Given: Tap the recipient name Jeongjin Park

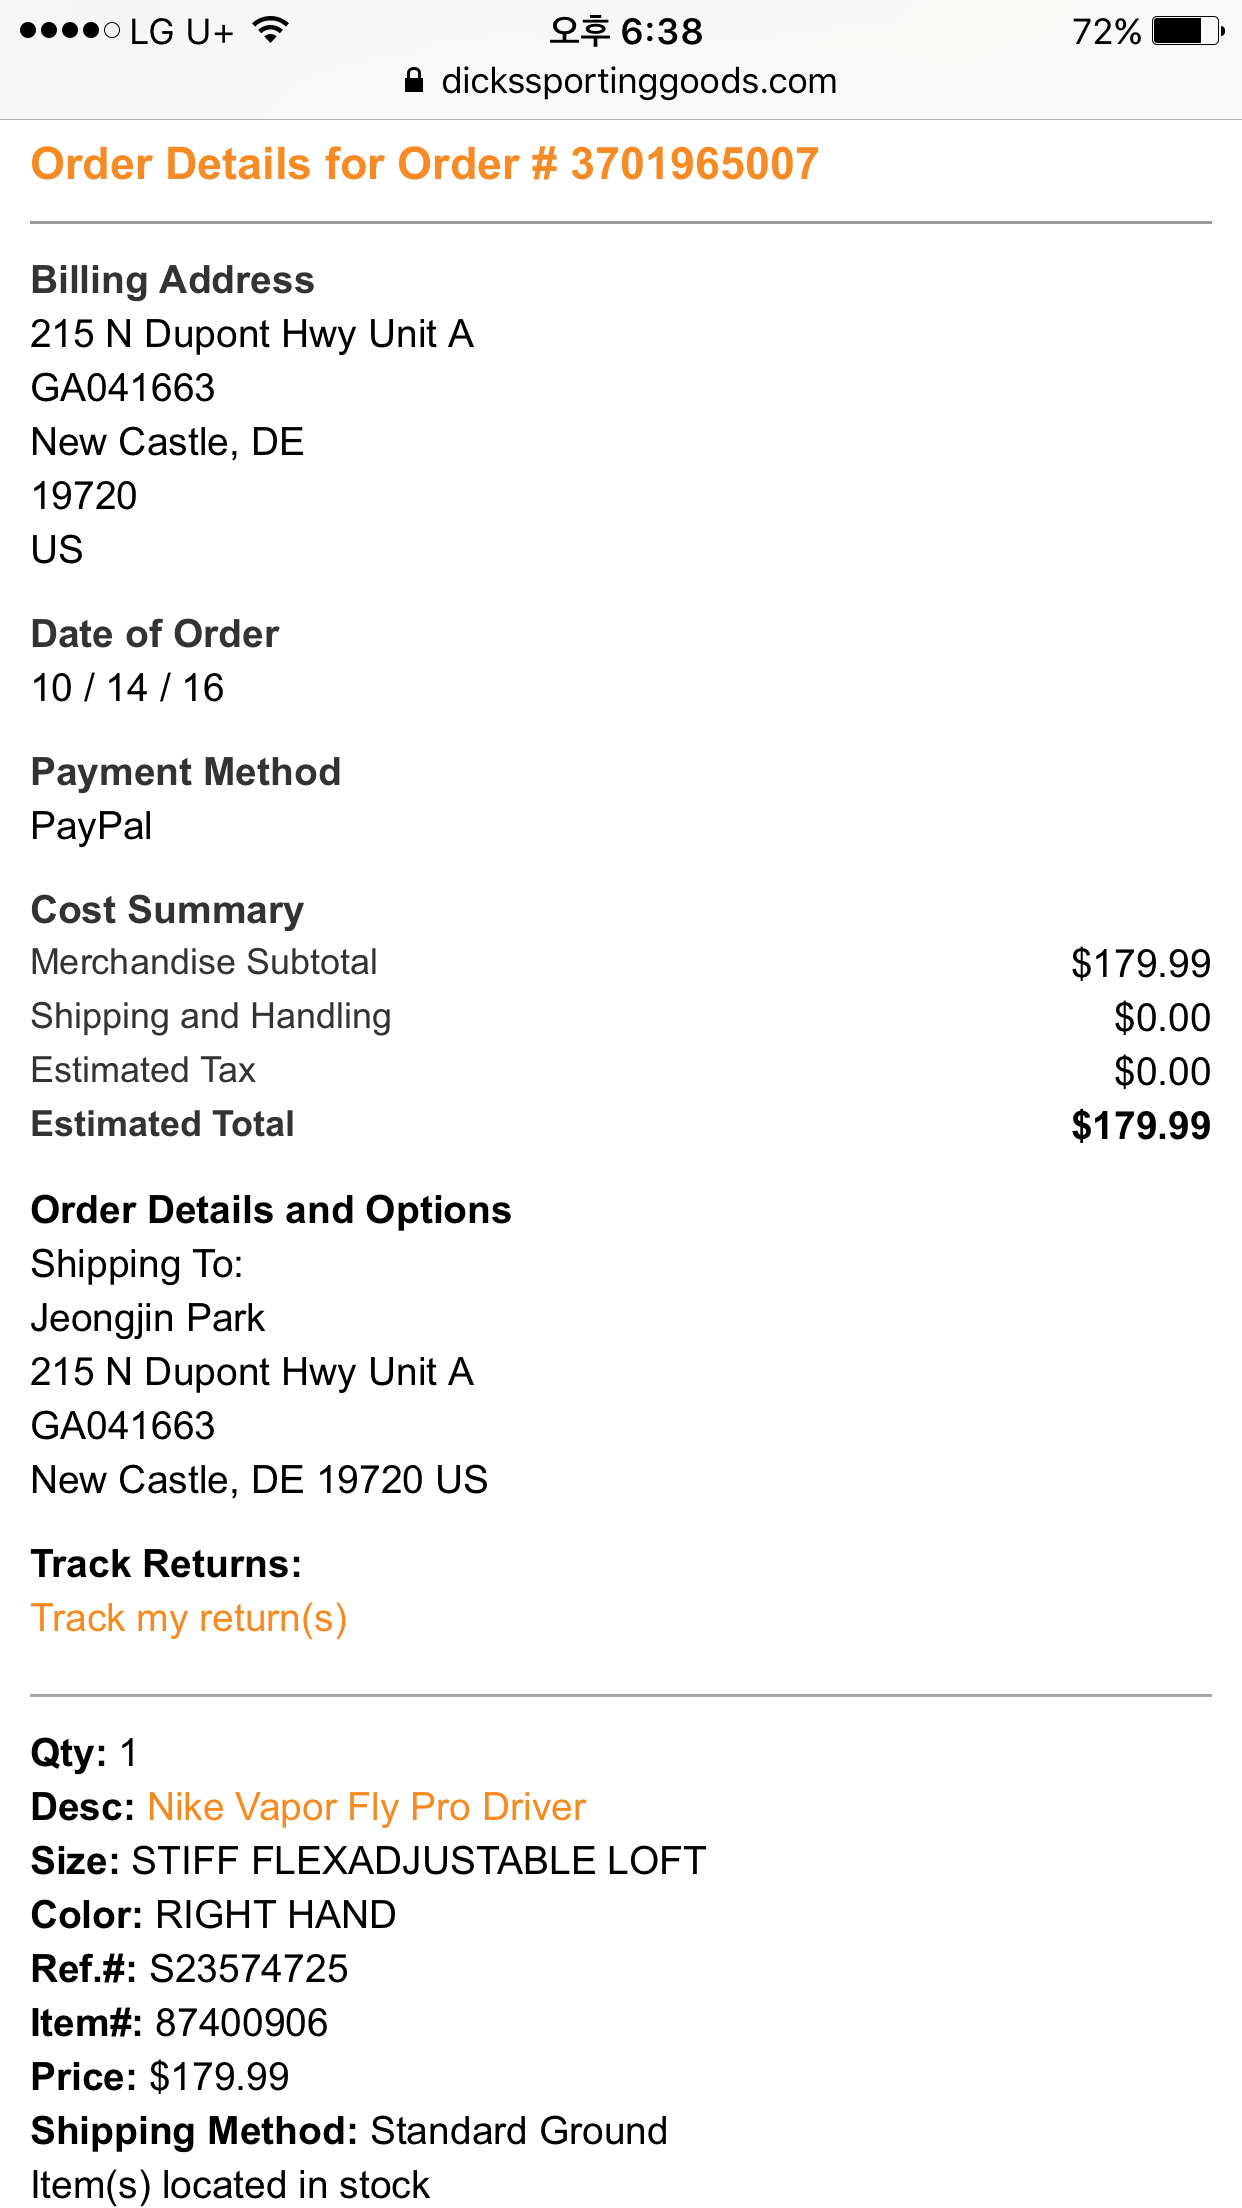Looking at the screenshot, I should click(148, 1318).
